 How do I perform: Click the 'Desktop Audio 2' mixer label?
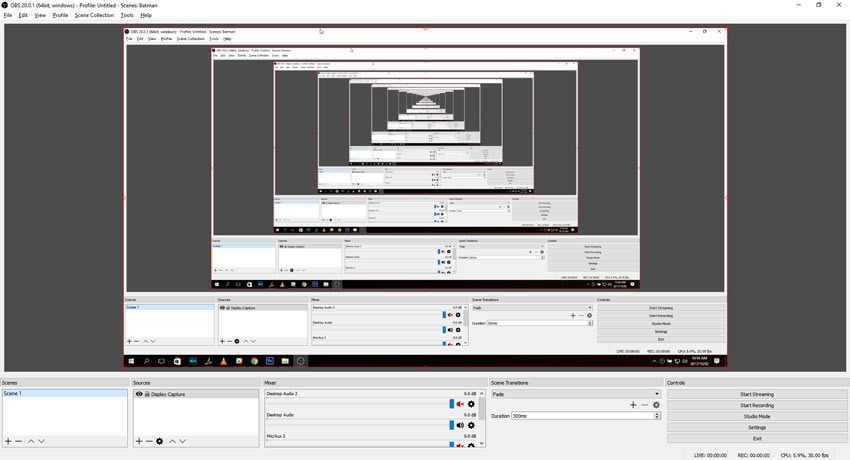click(x=282, y=393)
